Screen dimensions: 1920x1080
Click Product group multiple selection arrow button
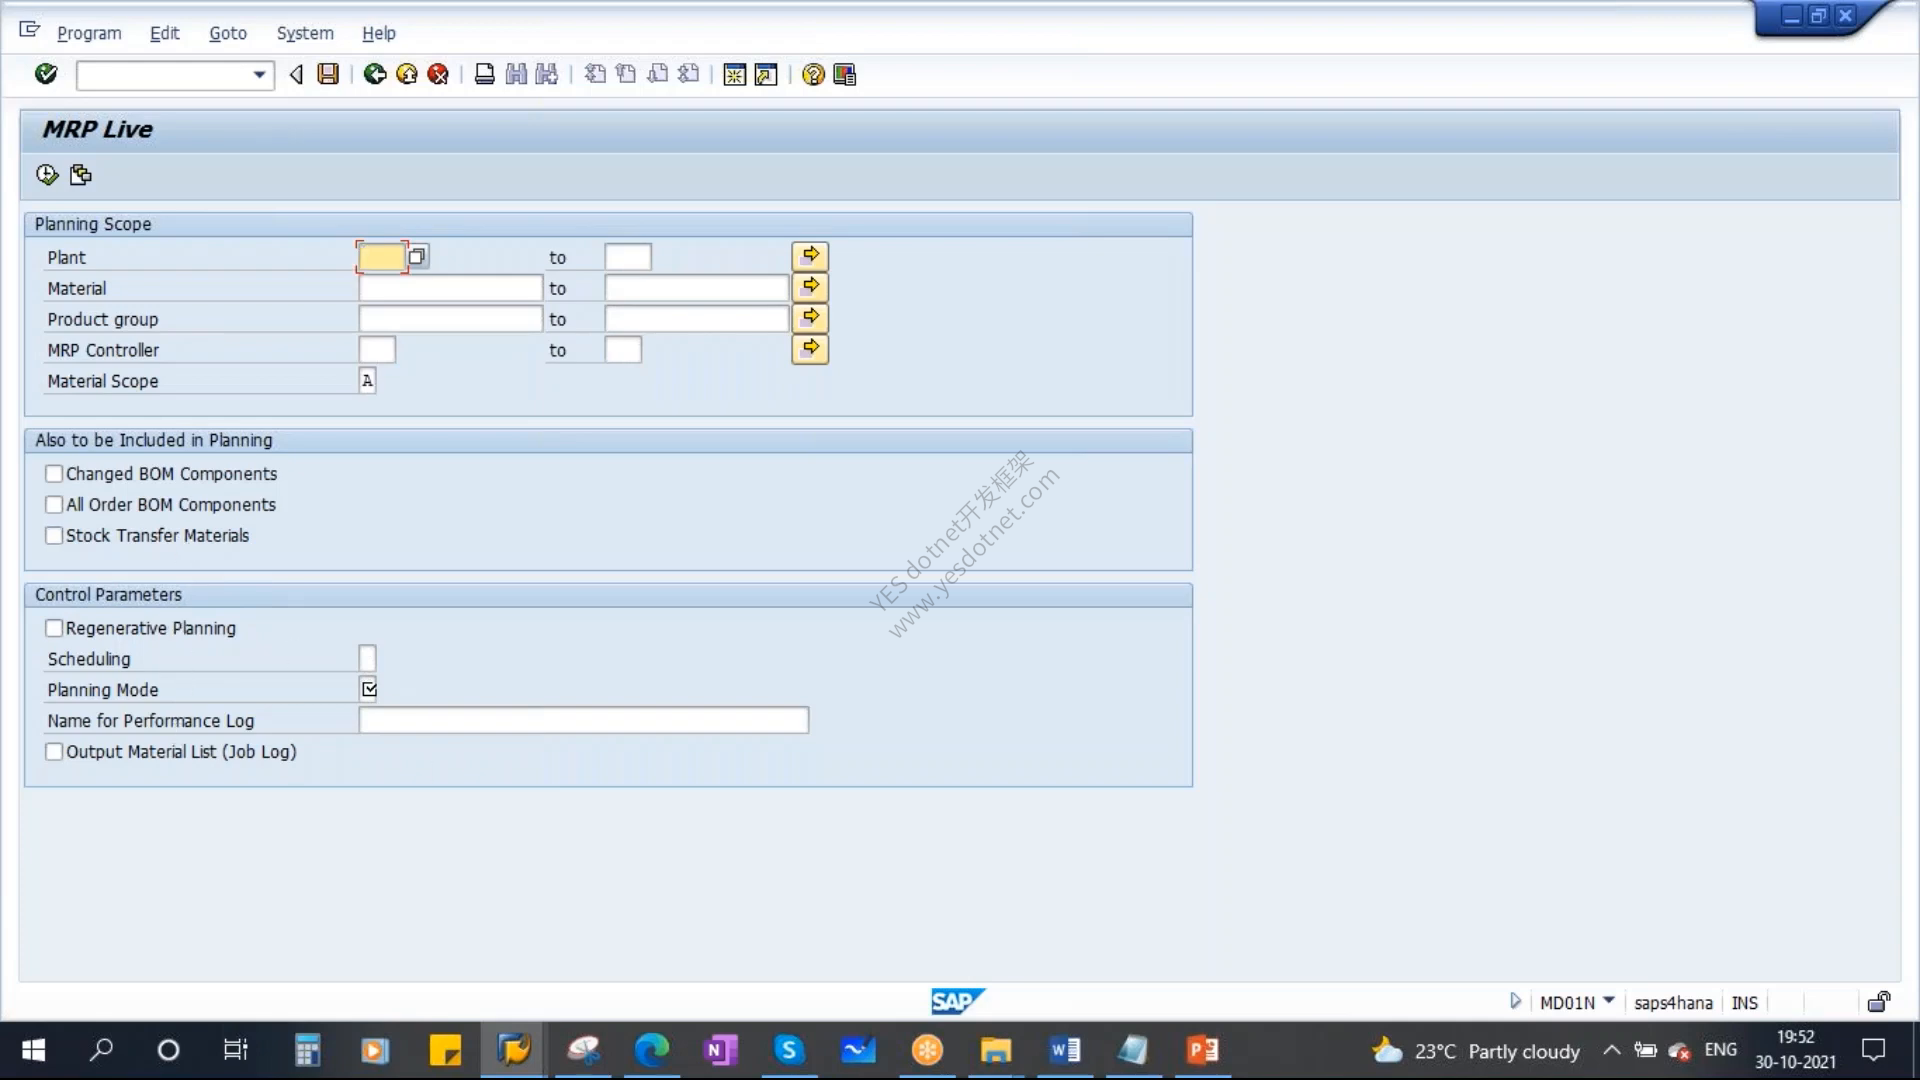tap(810, 317)
